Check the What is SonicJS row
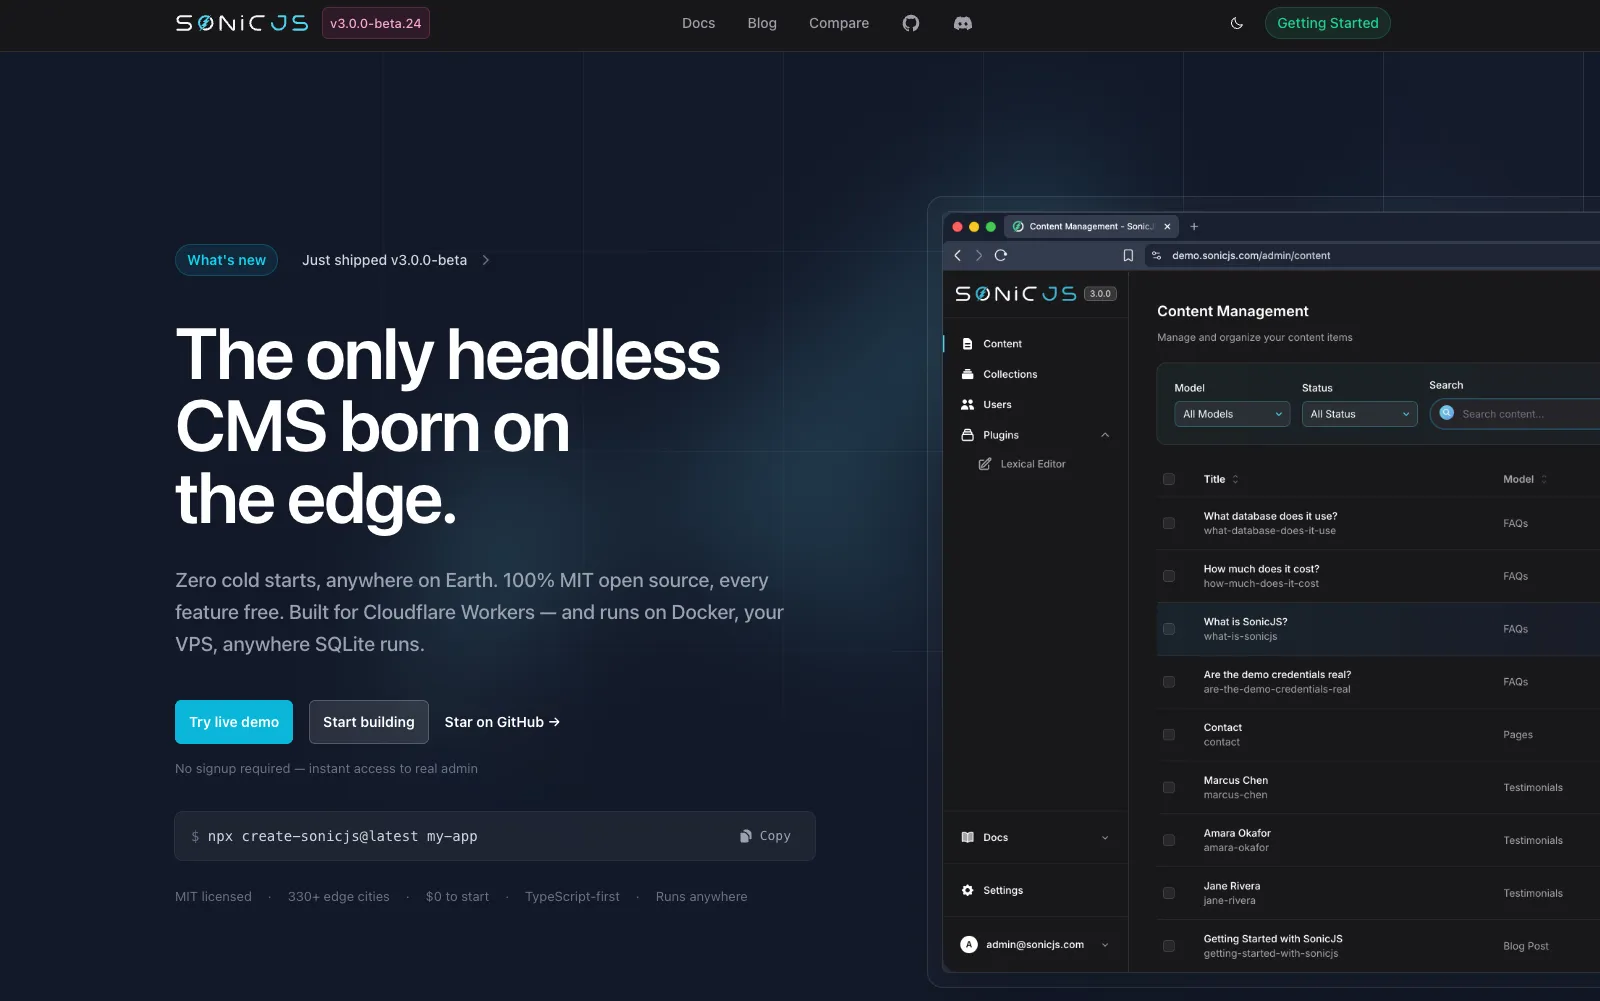Screen dimensions: 1600x1001 (1169, 629)
